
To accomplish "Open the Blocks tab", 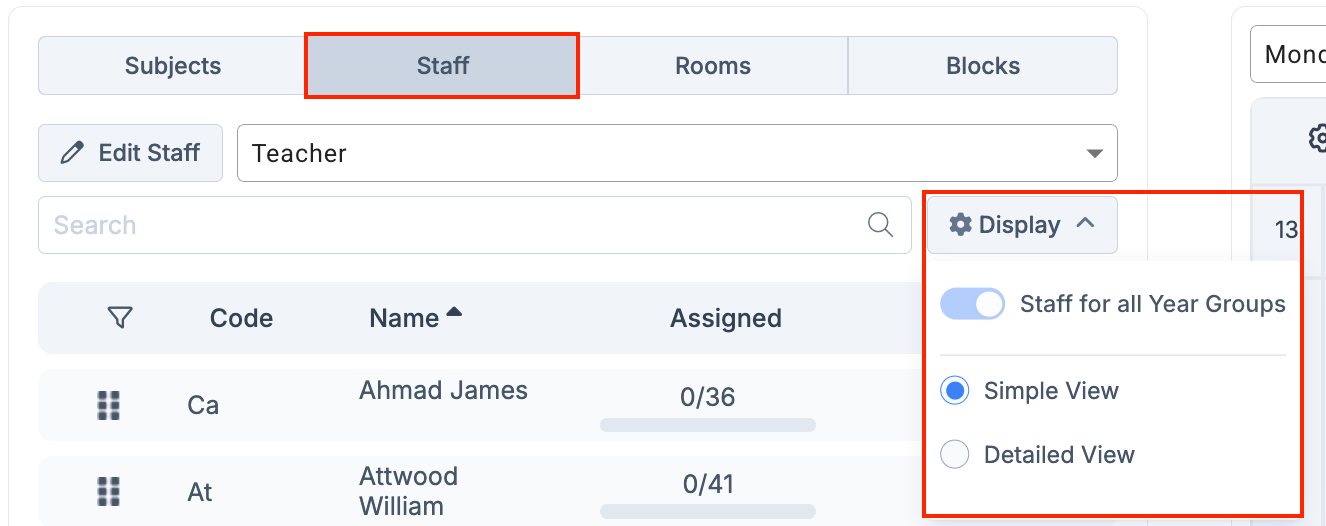I will pyautogui.click(x=983, y=66).
